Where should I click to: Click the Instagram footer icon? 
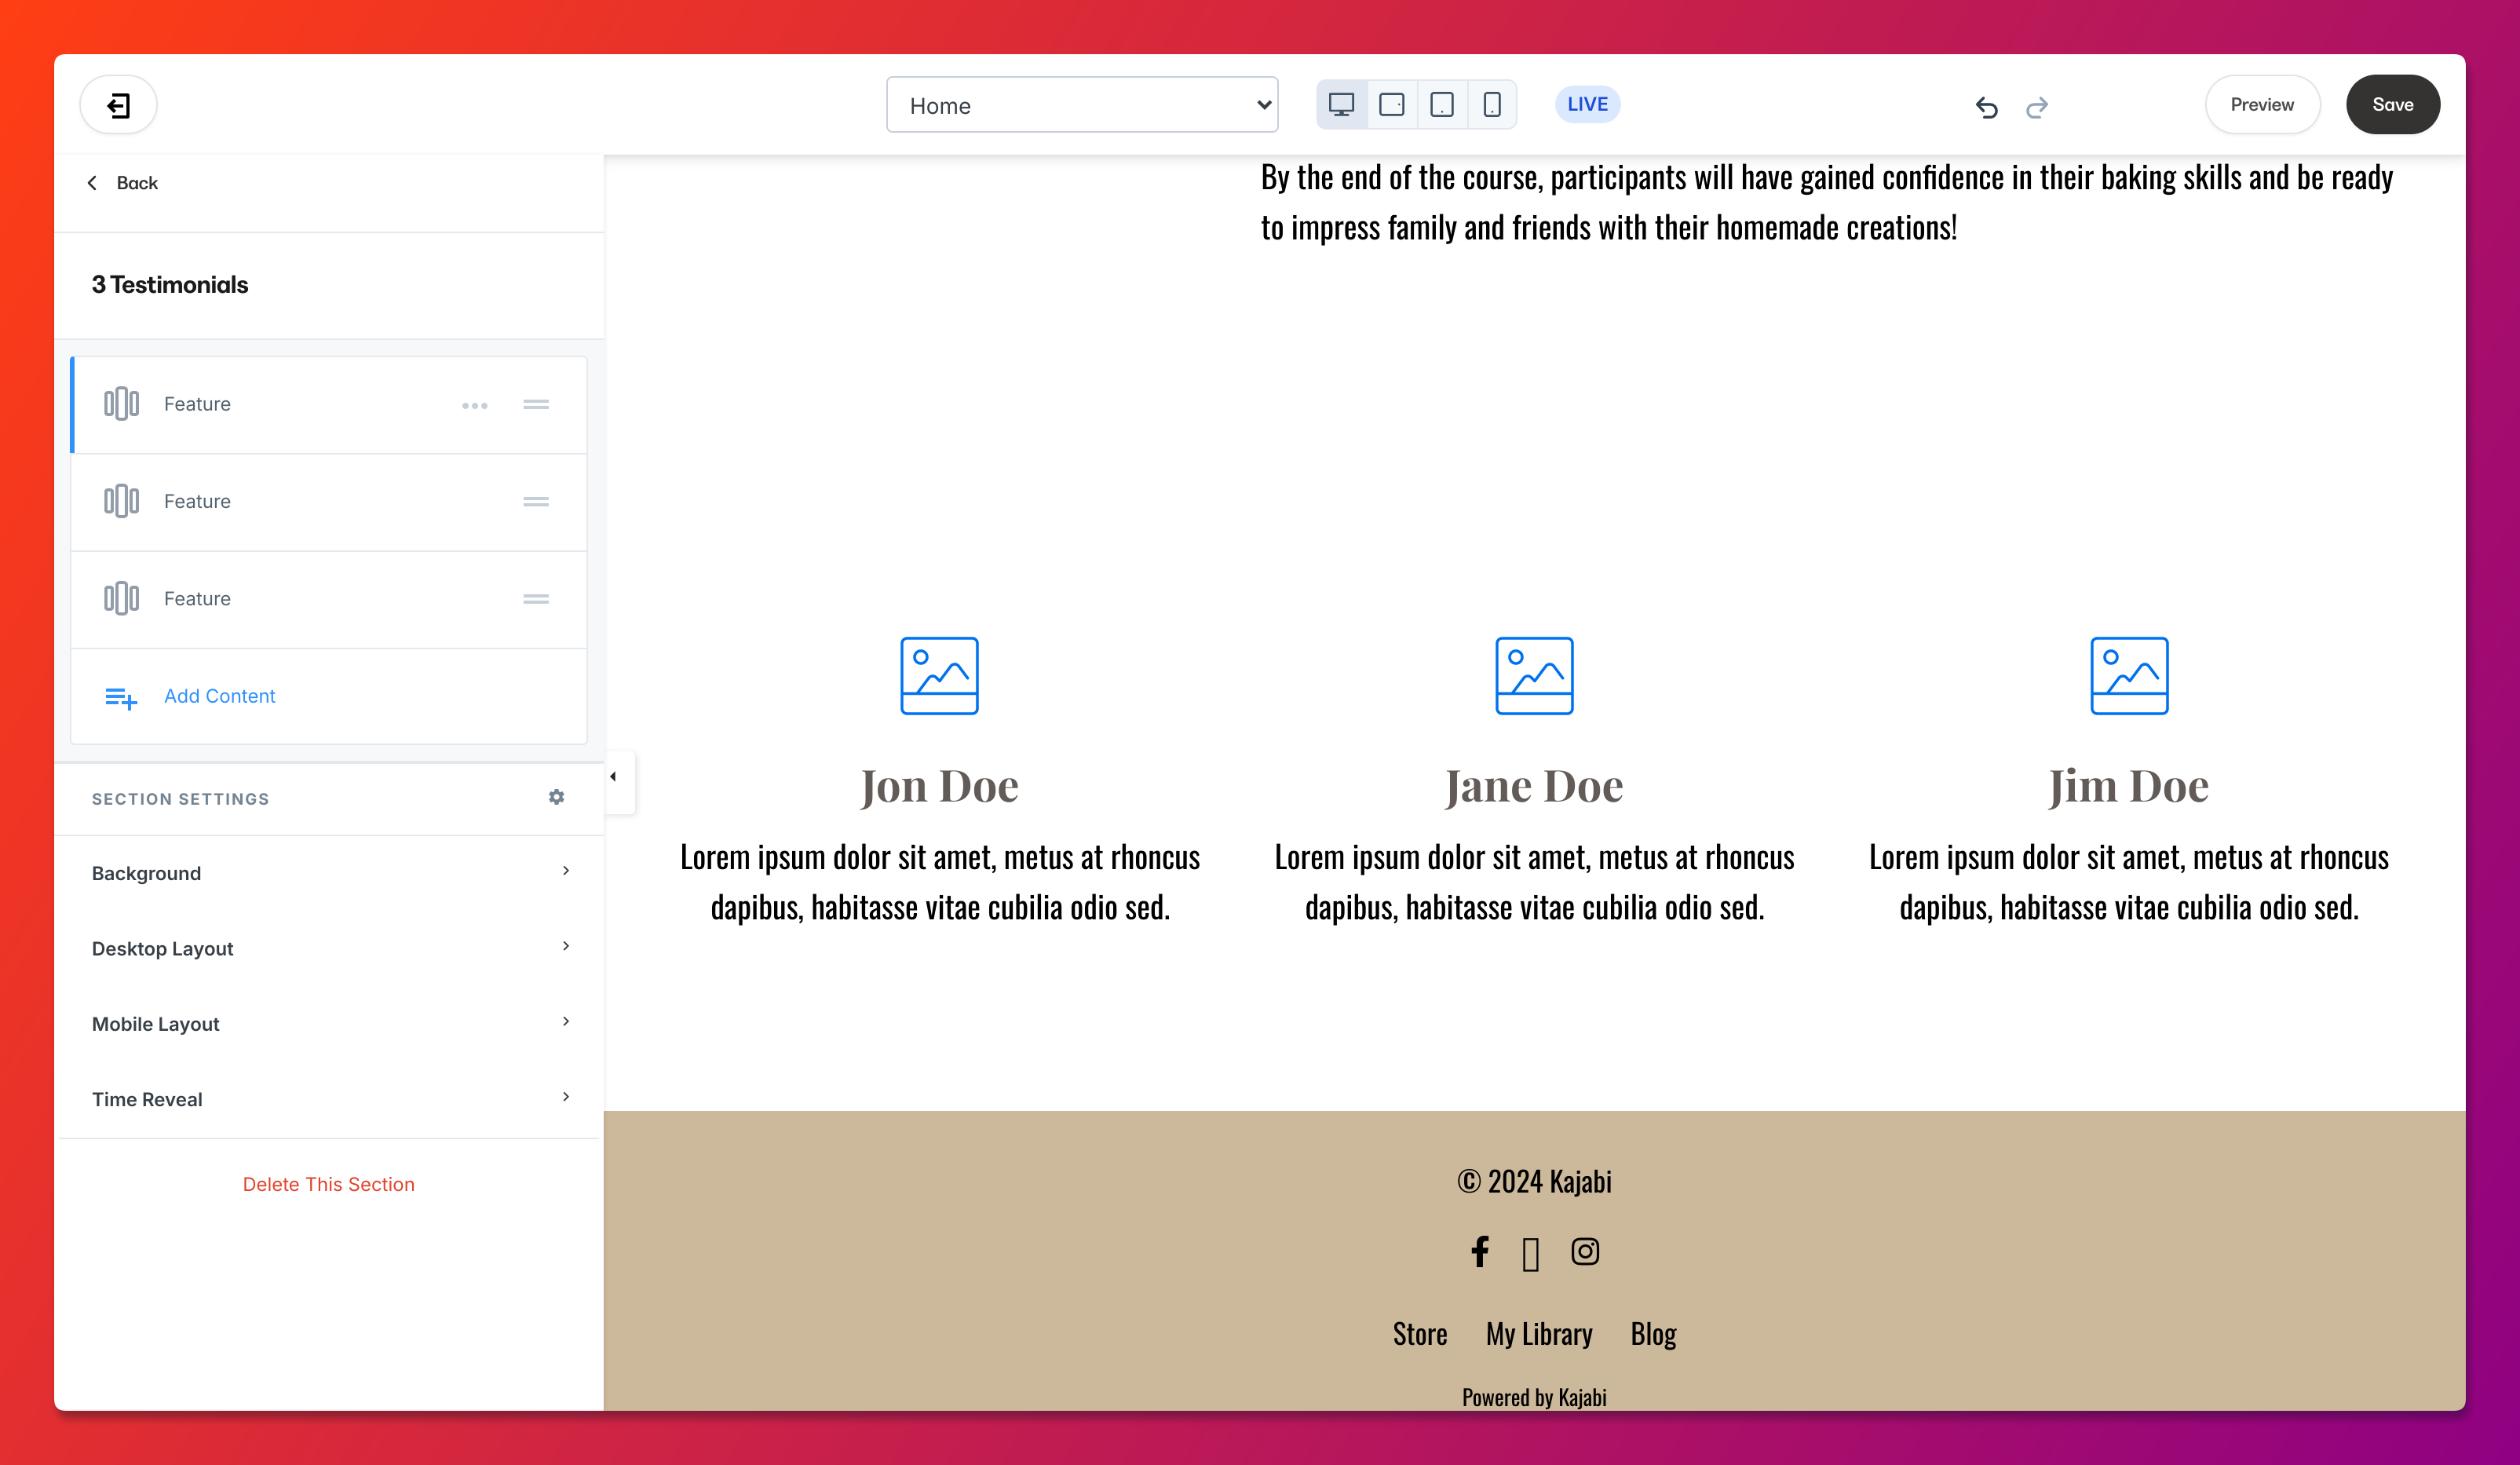click(1585, 1252)
